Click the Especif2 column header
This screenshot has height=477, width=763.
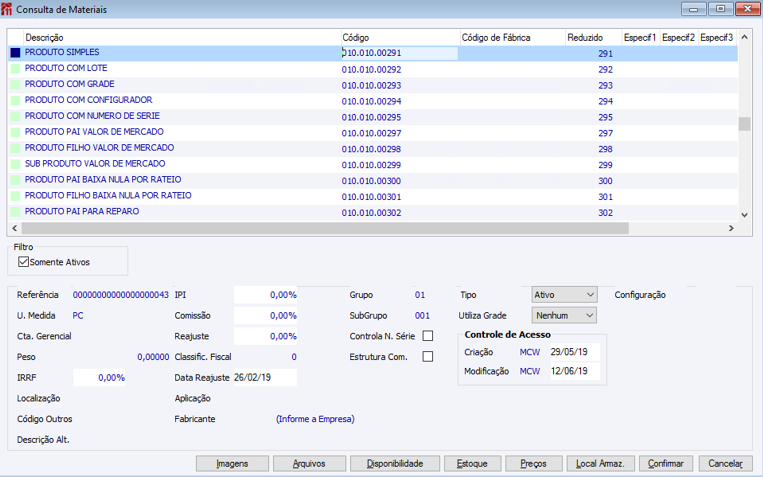pyautogui.click(x=679, y=37)
